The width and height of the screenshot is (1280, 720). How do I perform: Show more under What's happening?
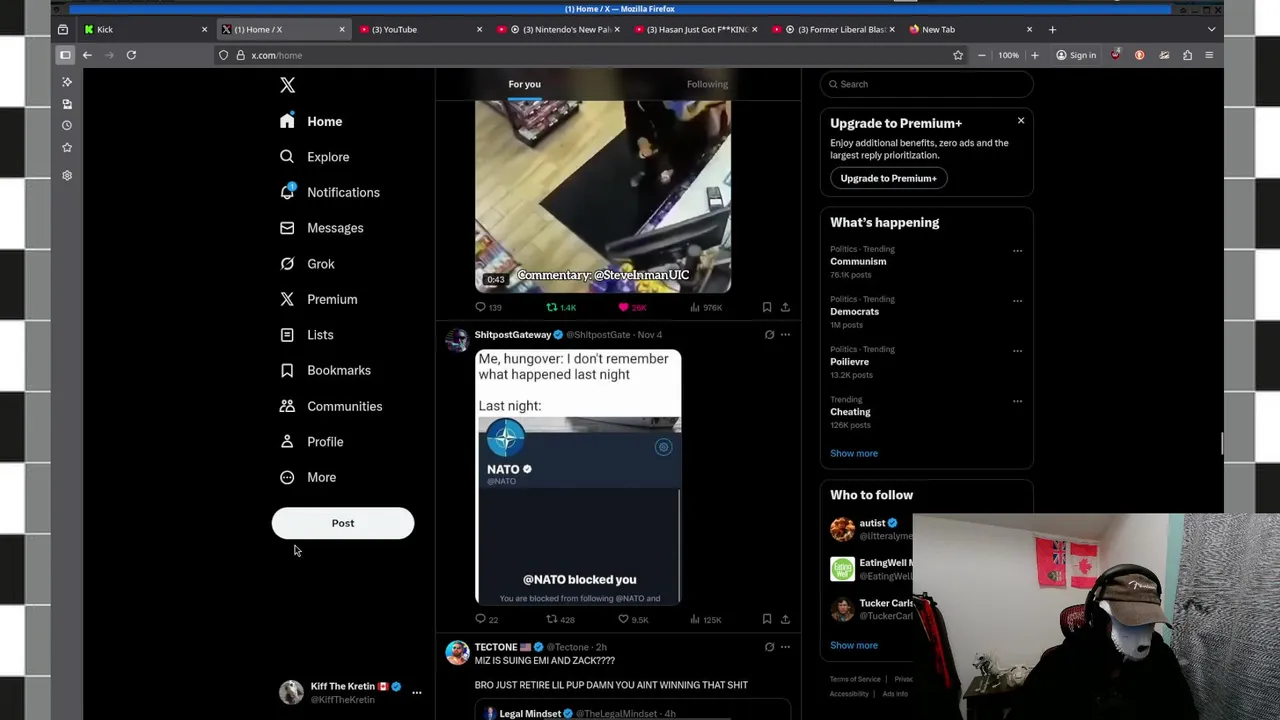854,453
